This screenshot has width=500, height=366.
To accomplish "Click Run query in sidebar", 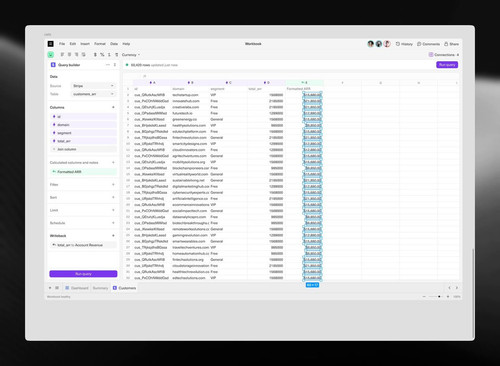I will pyautogui.click(x=83, y=274).
